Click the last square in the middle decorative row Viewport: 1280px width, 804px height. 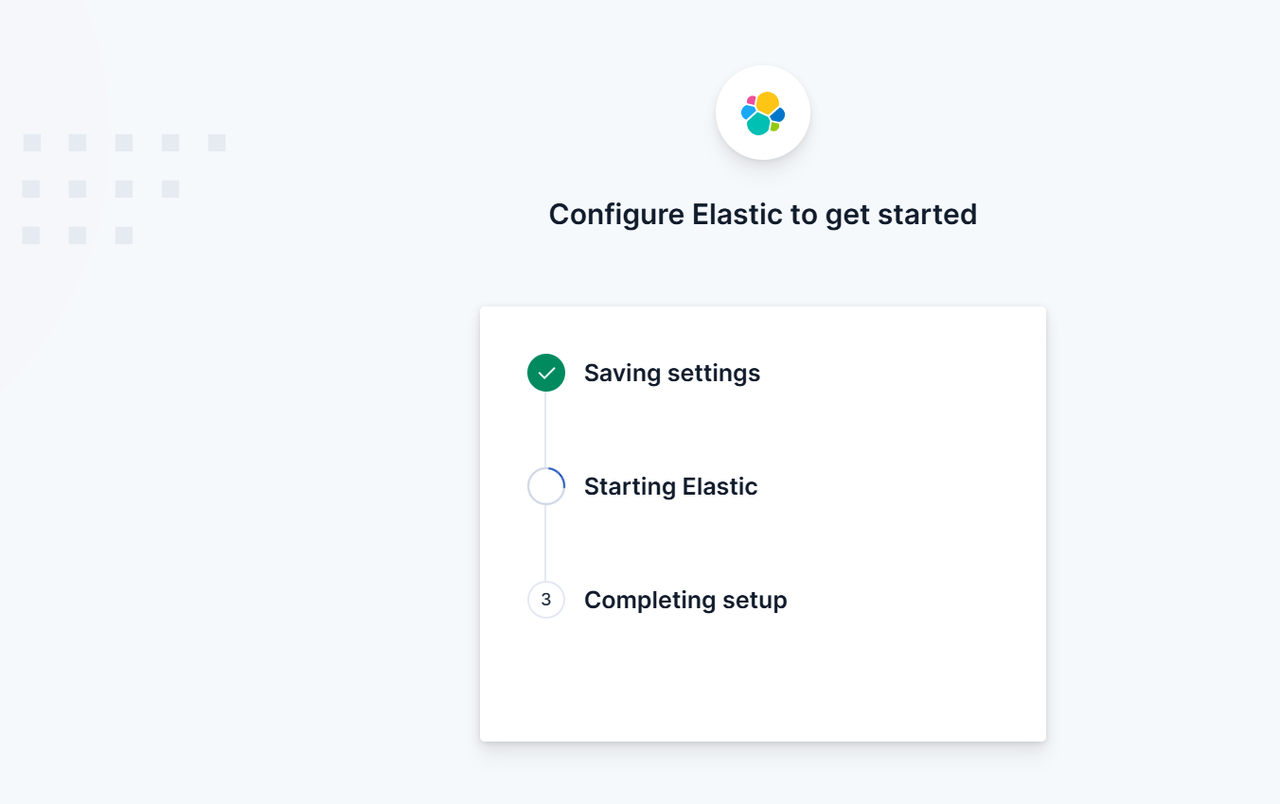click(171, 189)
